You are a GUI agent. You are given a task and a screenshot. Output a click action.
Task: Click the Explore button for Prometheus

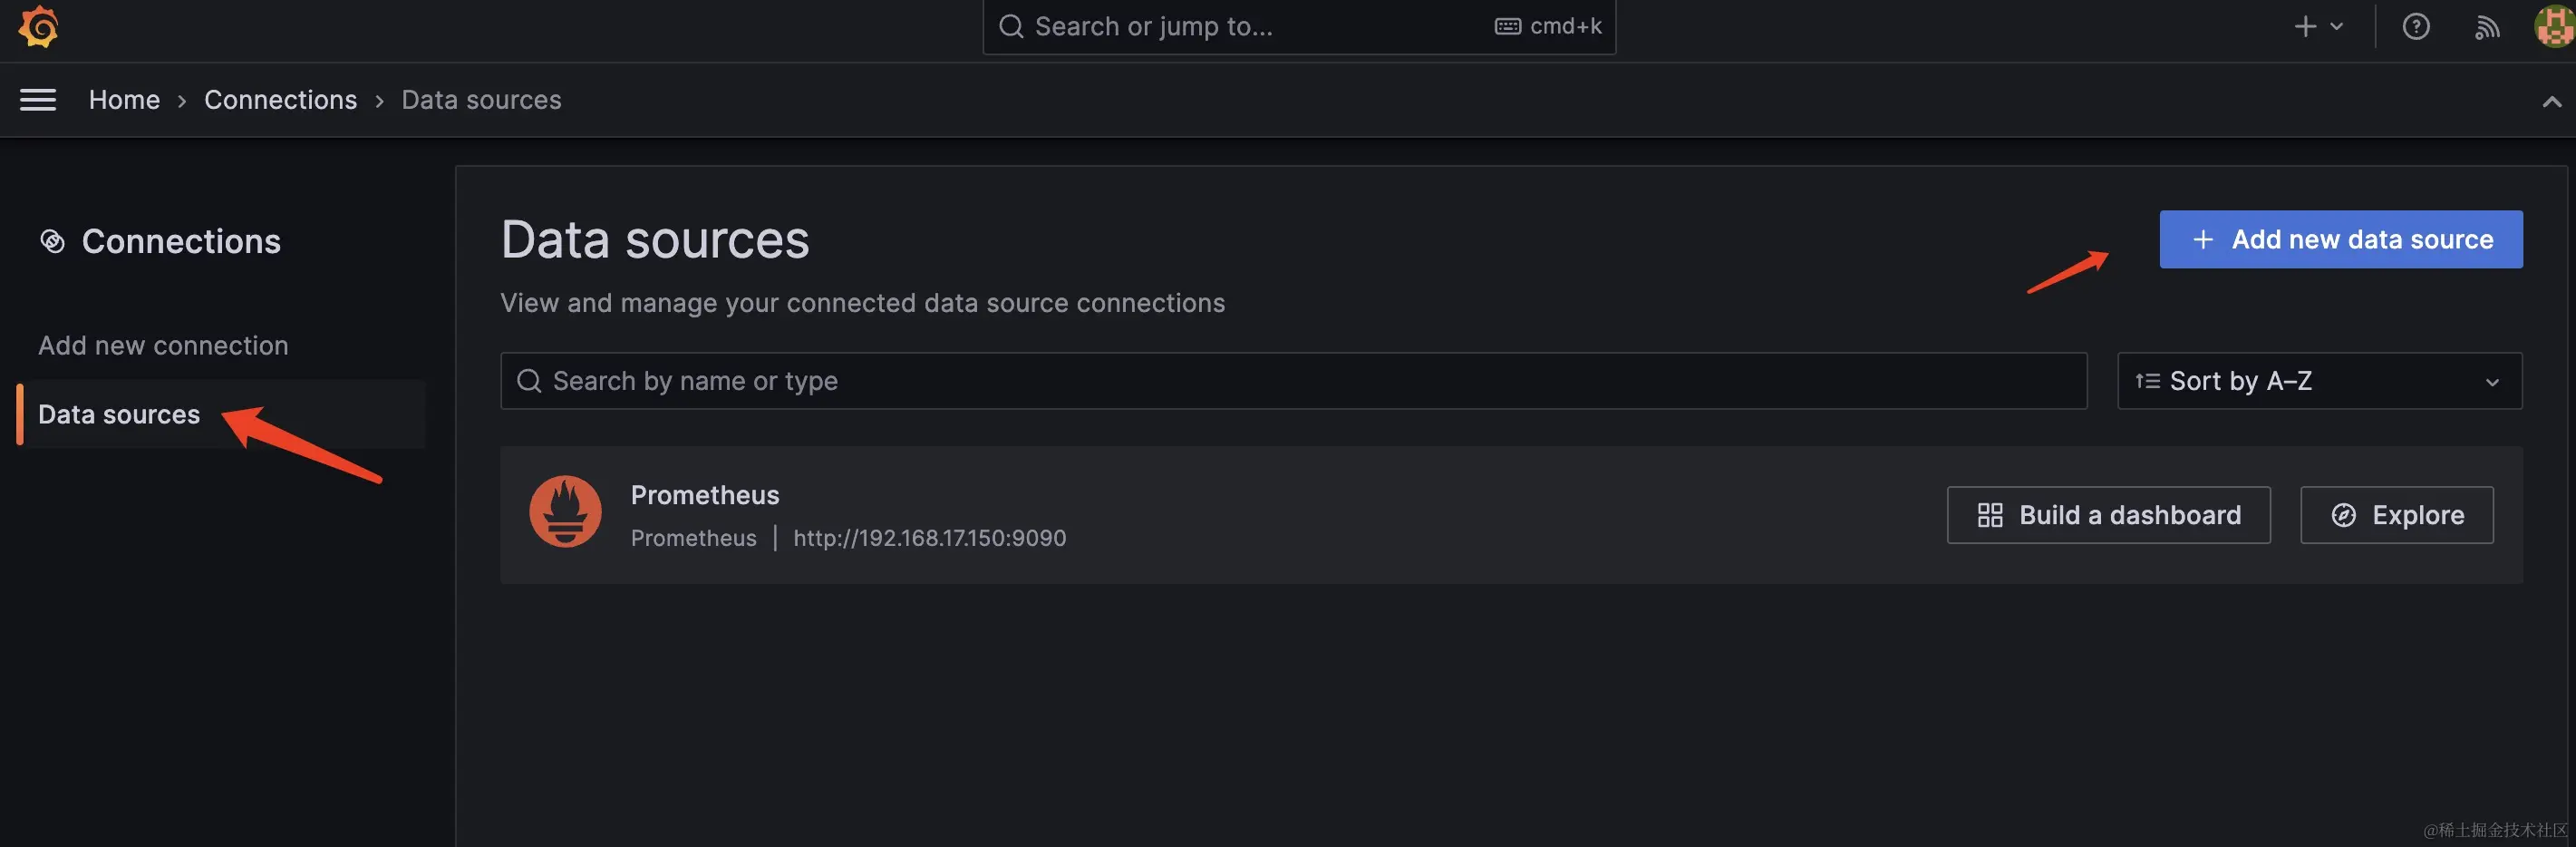(2396, 515)
